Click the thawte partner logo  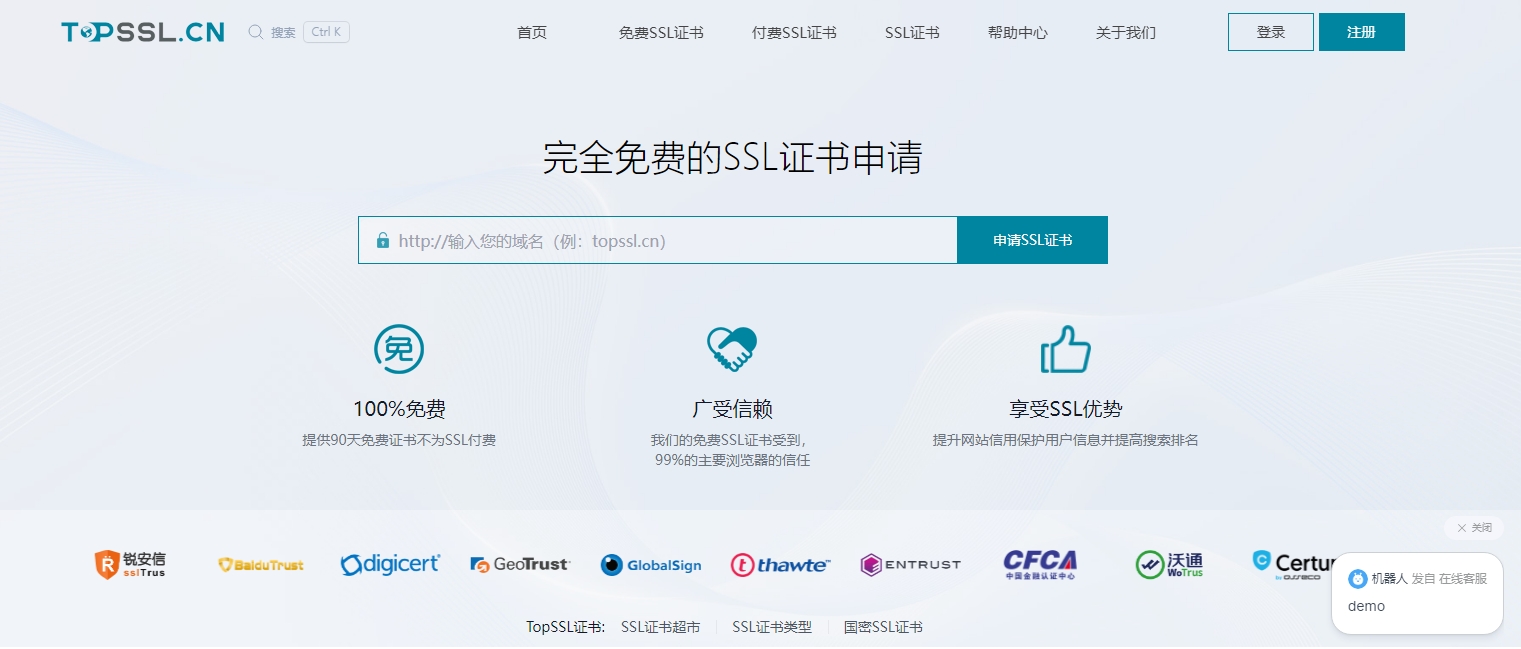click(x=780, y=565)
